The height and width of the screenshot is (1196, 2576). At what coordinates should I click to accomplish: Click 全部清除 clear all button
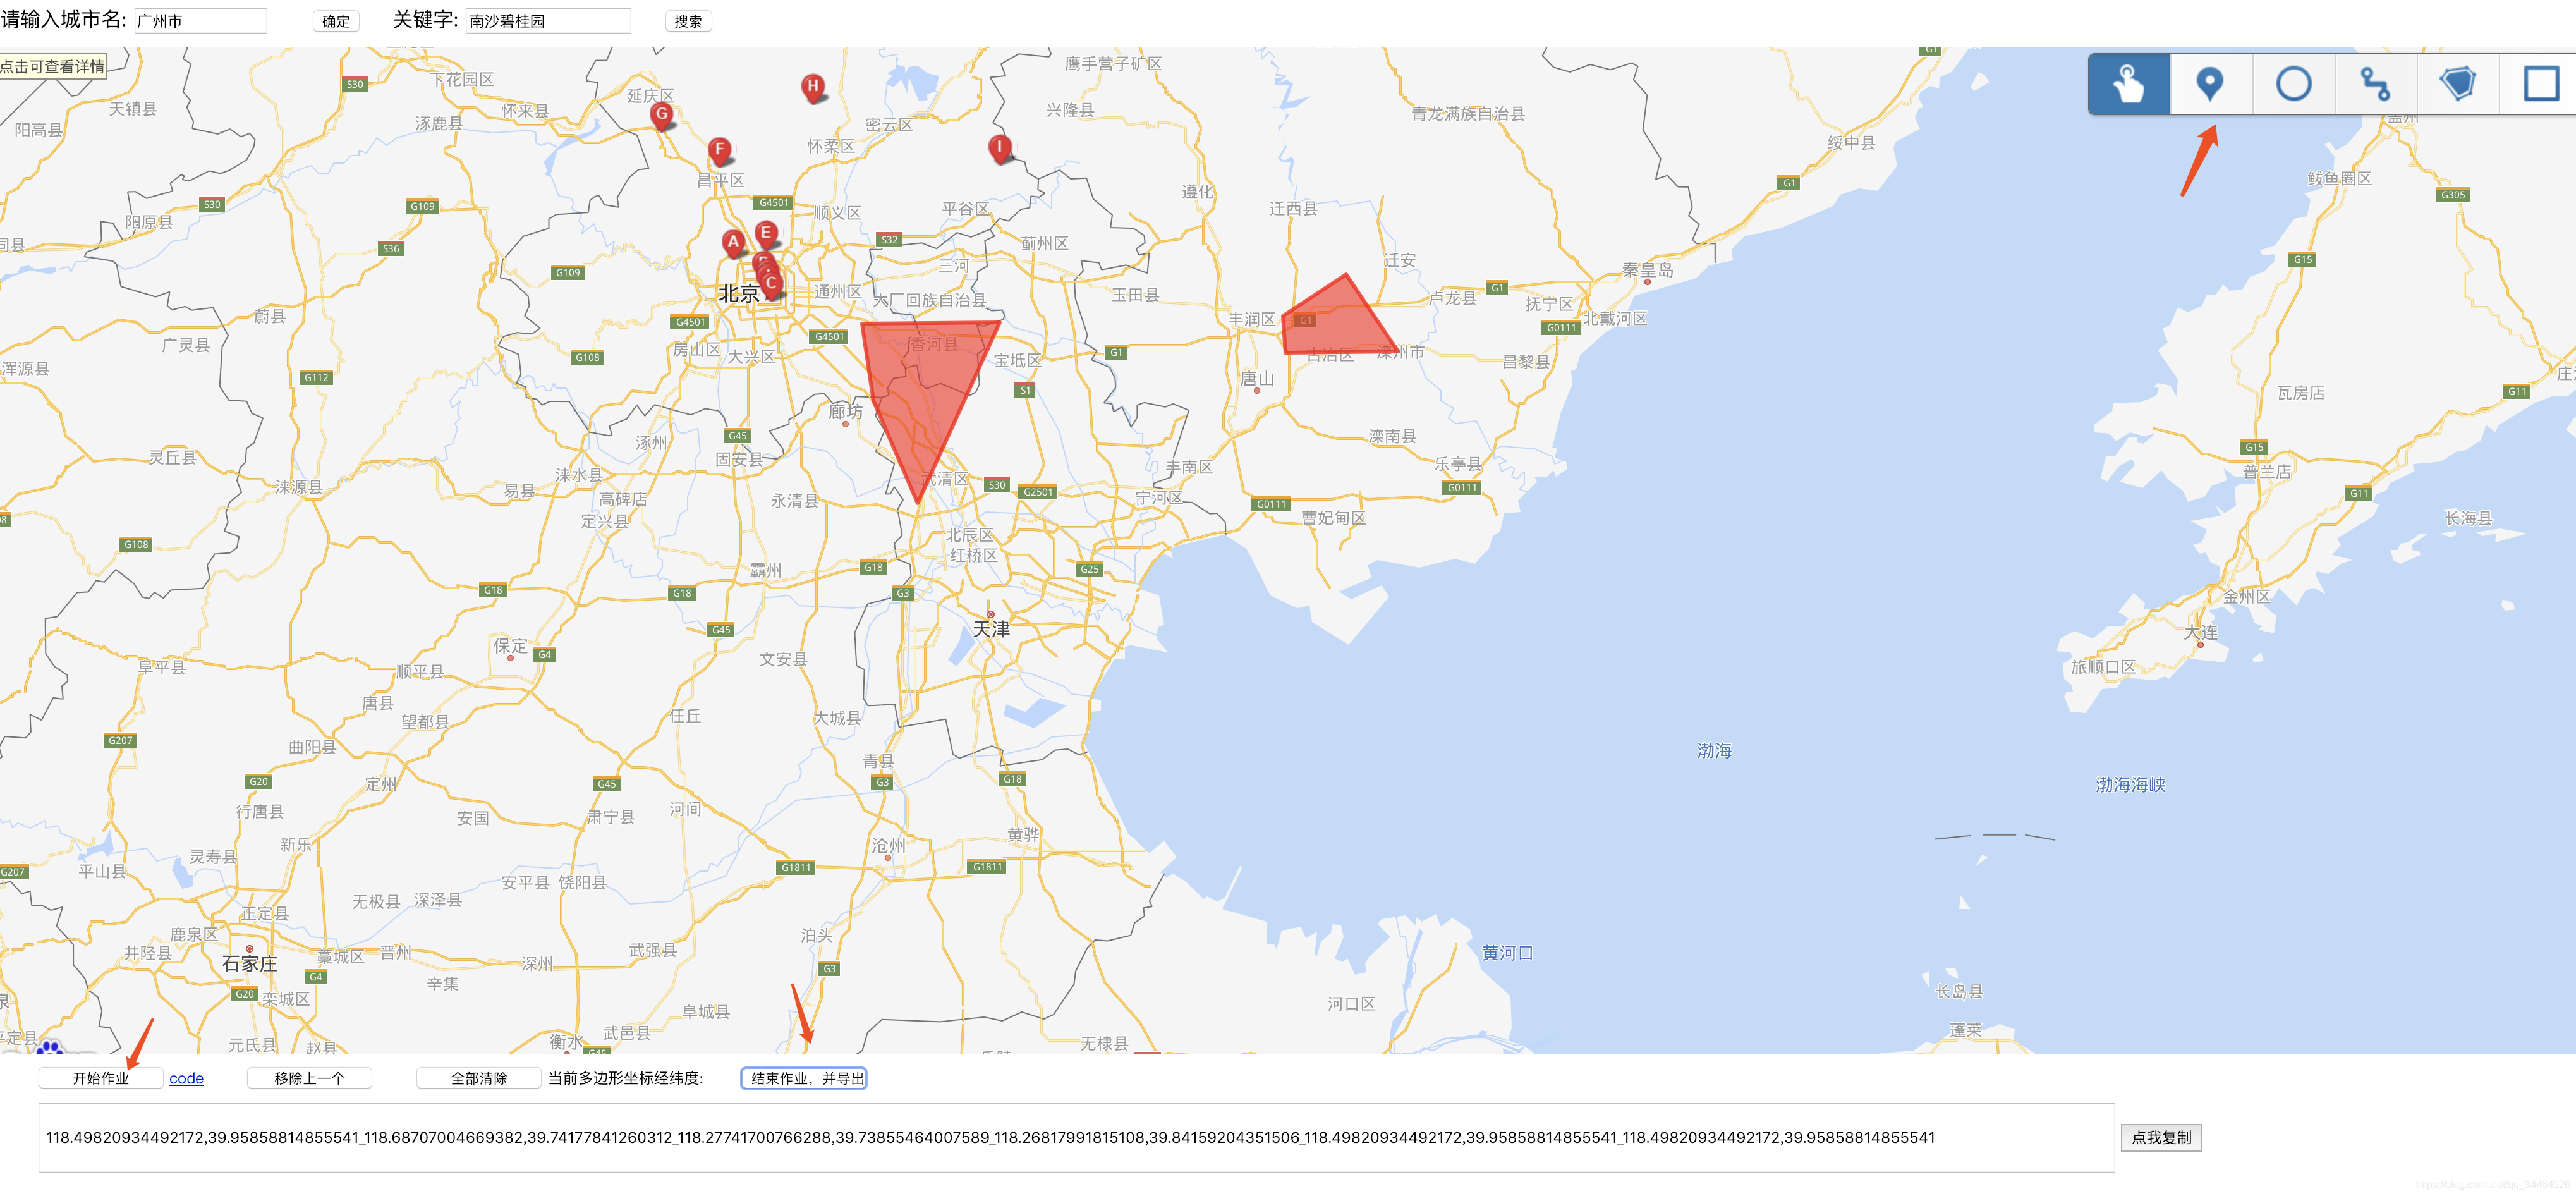(x=478, y=1078)
